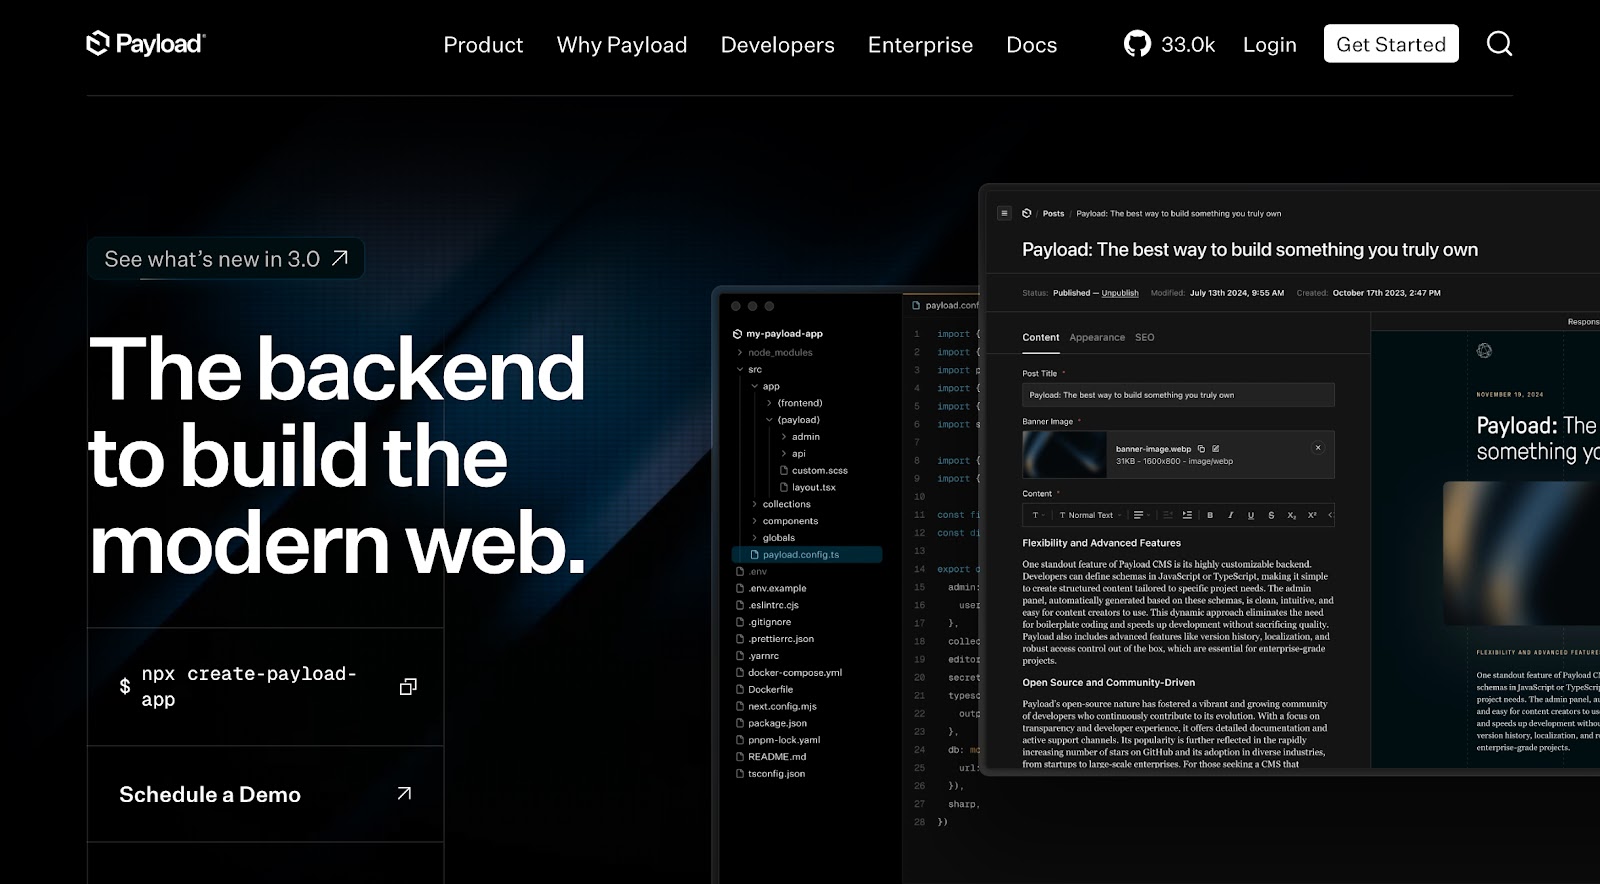
Task: Expand the globals folder
Action: (755, 538)
